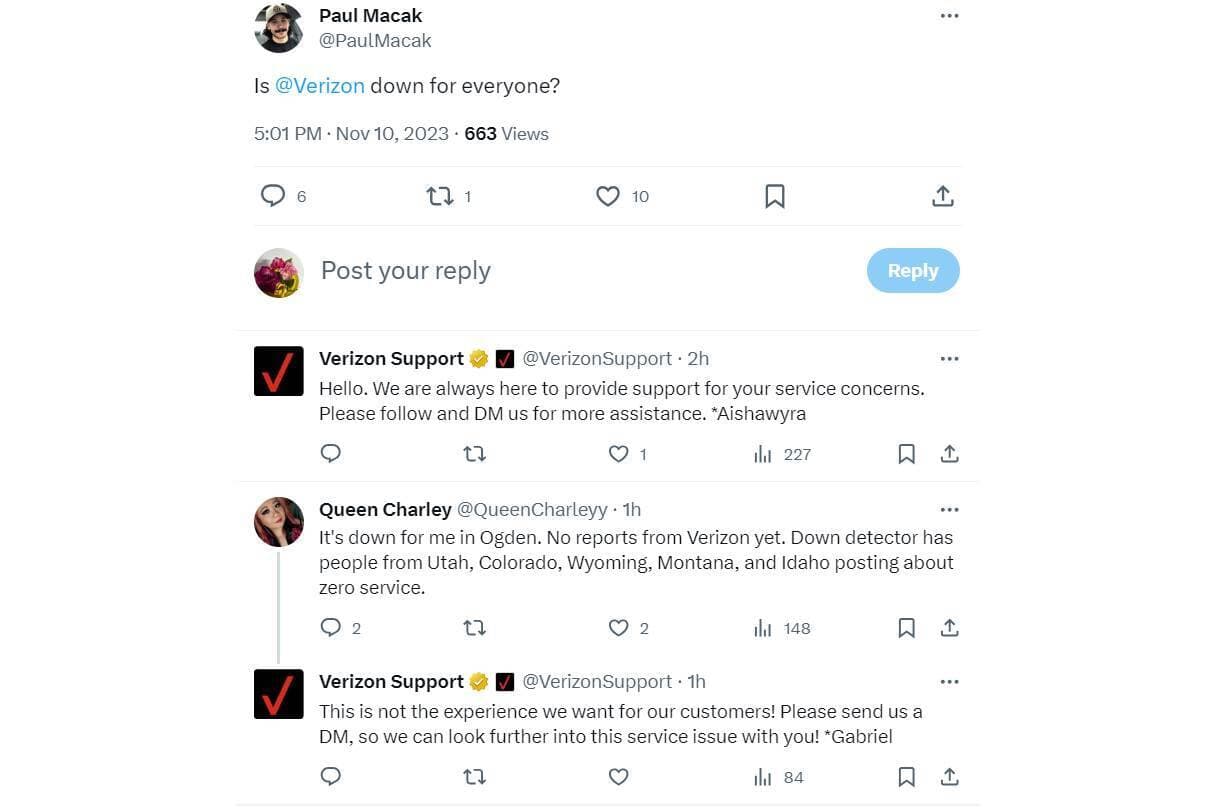Retweet Queen Charley's reply
This screenshot has height=812, width=1218.
[474, 628]
